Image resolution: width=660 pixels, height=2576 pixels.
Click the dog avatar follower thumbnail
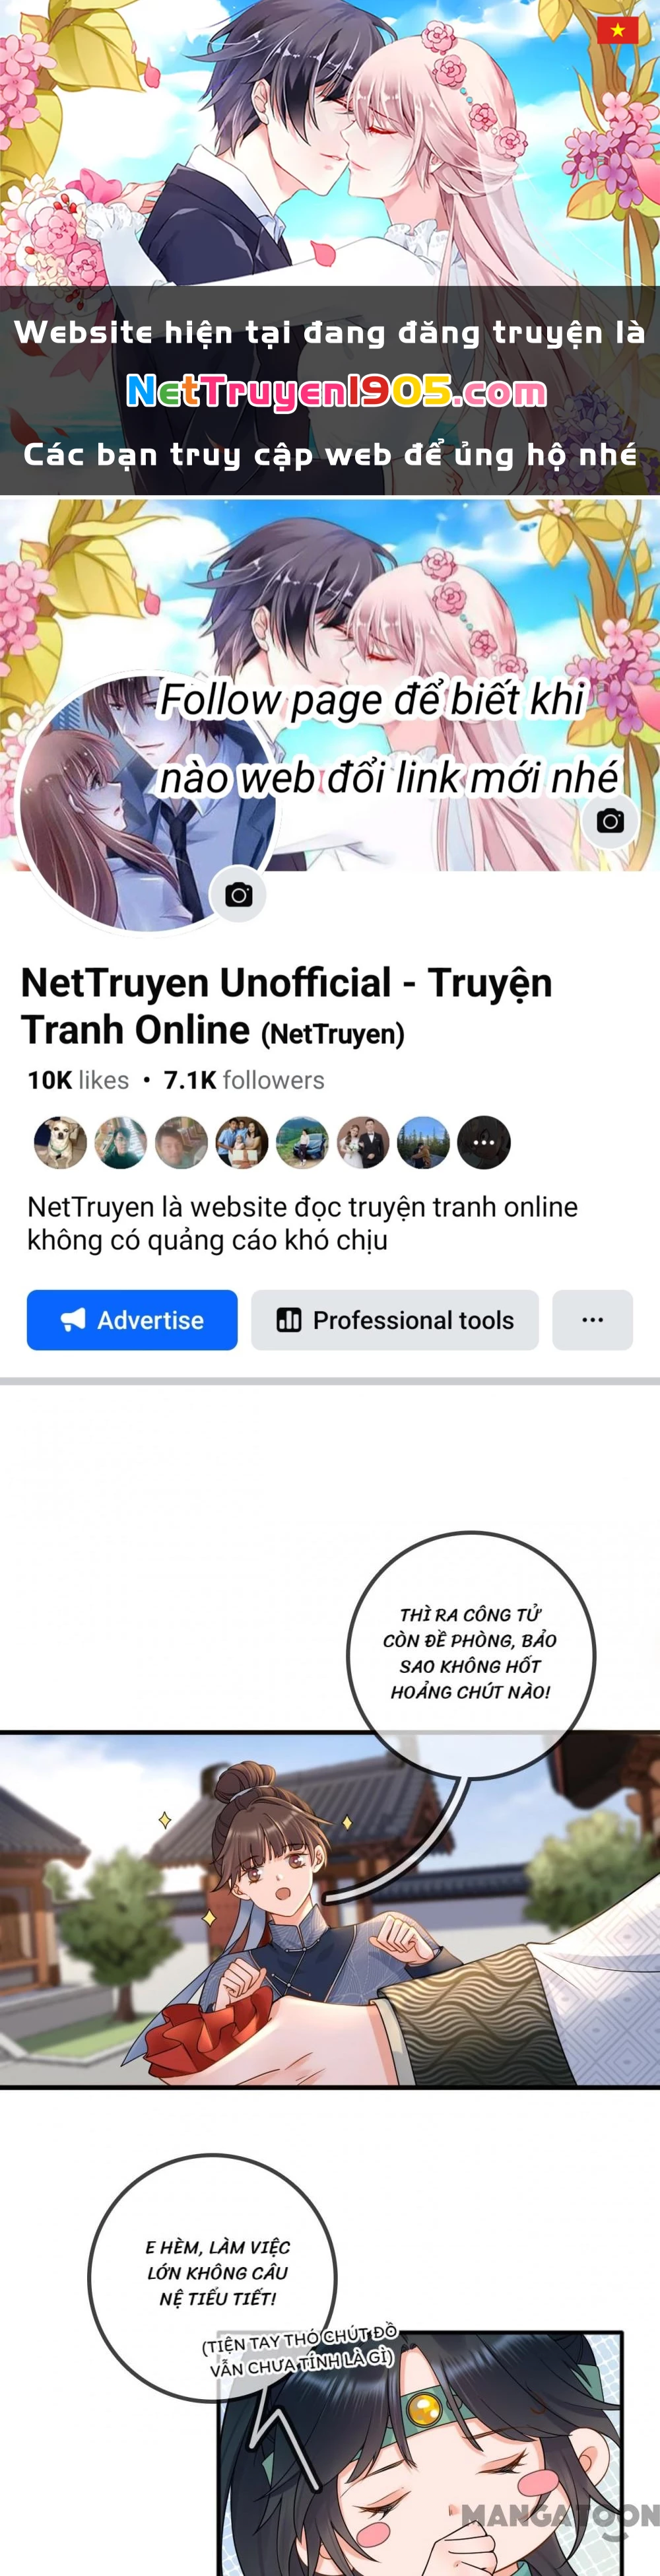60,1142
